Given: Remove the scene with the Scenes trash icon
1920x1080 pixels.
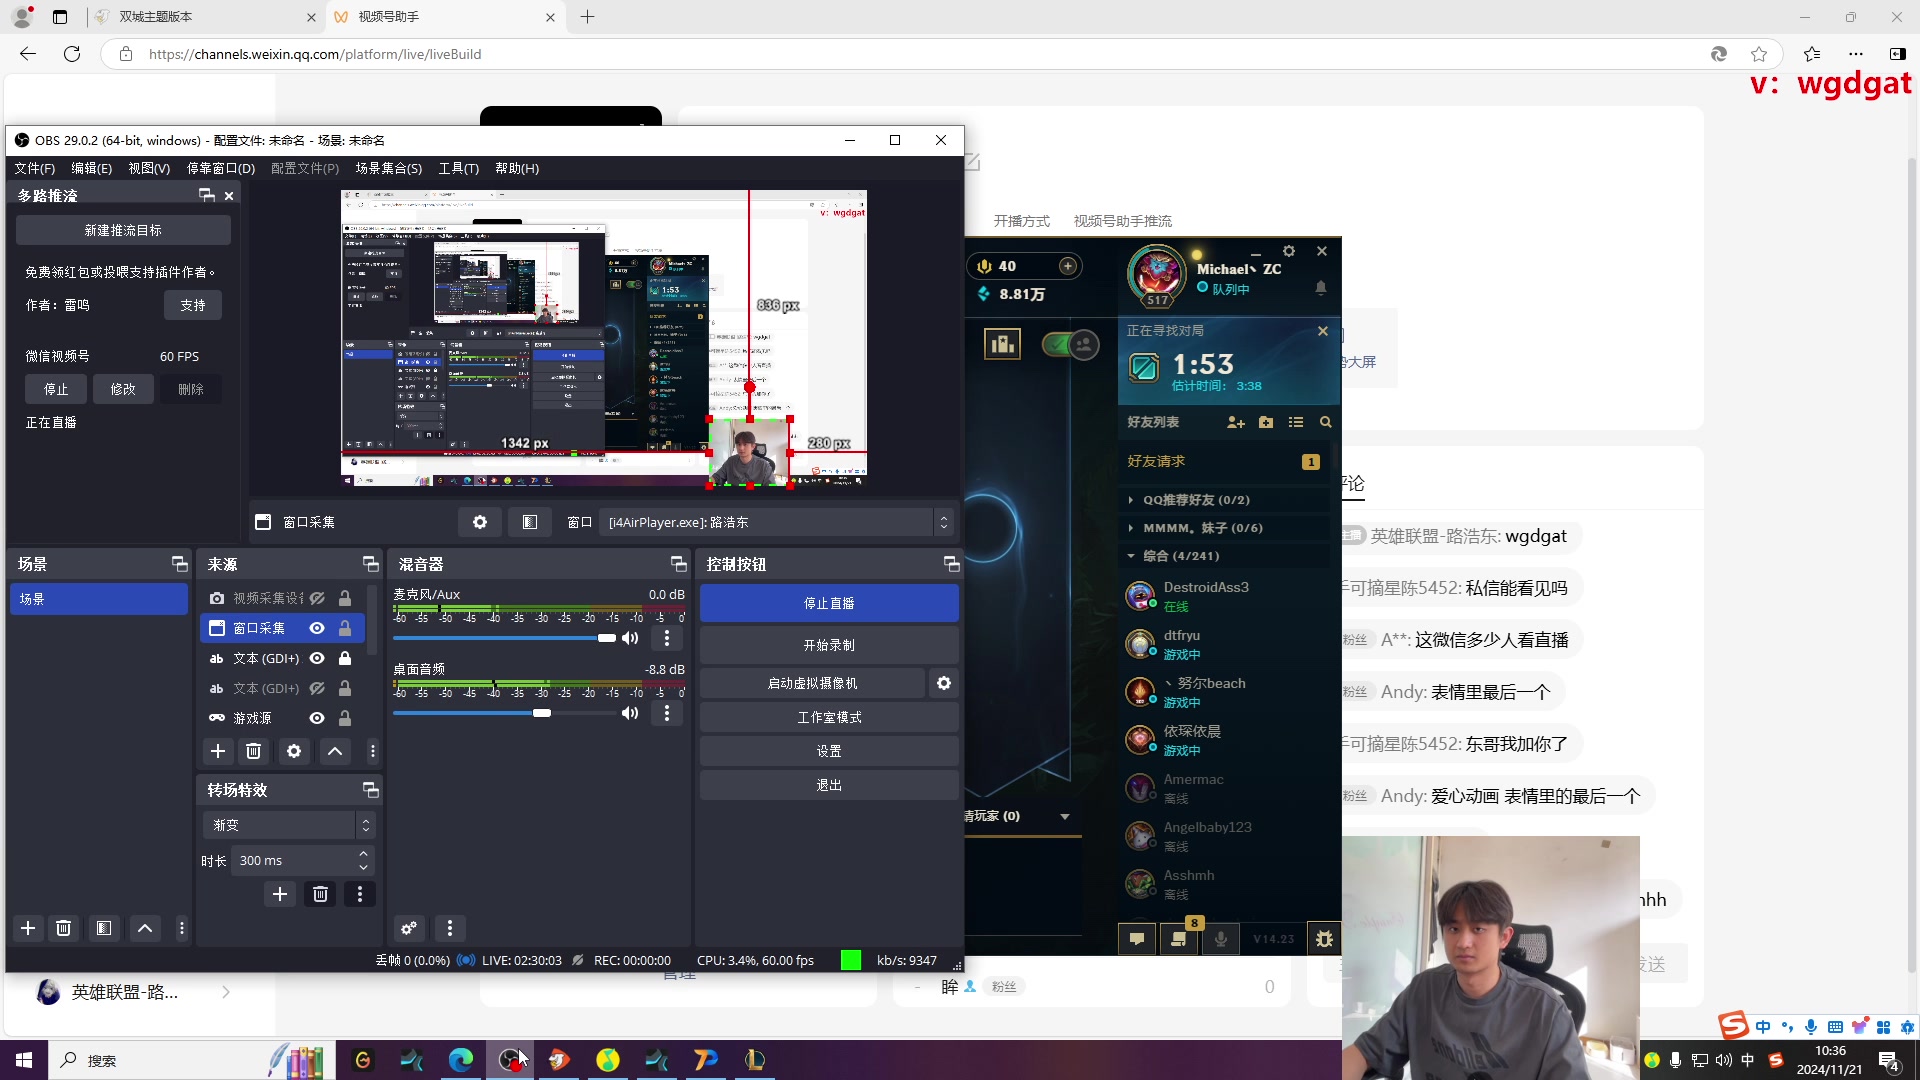Looking at the screenshot, I should 64,928.
